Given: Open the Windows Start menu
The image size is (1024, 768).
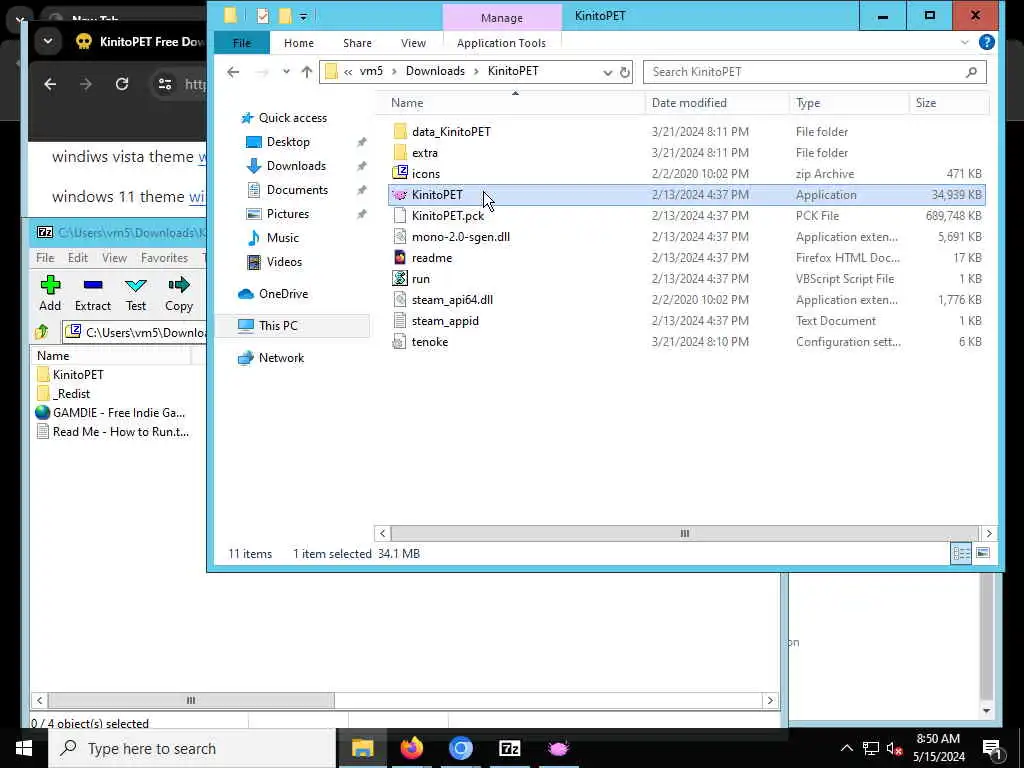Looking at the screenshot, I should pos(24,748).
